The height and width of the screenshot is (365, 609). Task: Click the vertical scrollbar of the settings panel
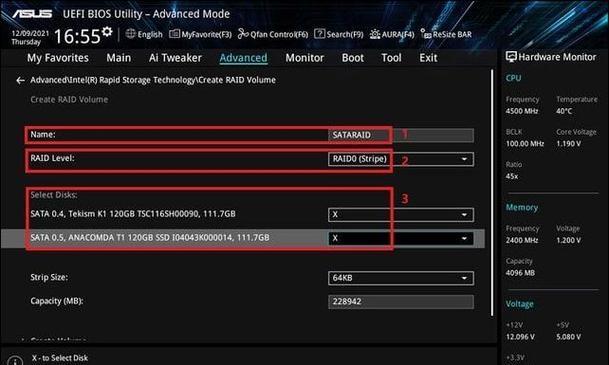(x=492, y=192)
